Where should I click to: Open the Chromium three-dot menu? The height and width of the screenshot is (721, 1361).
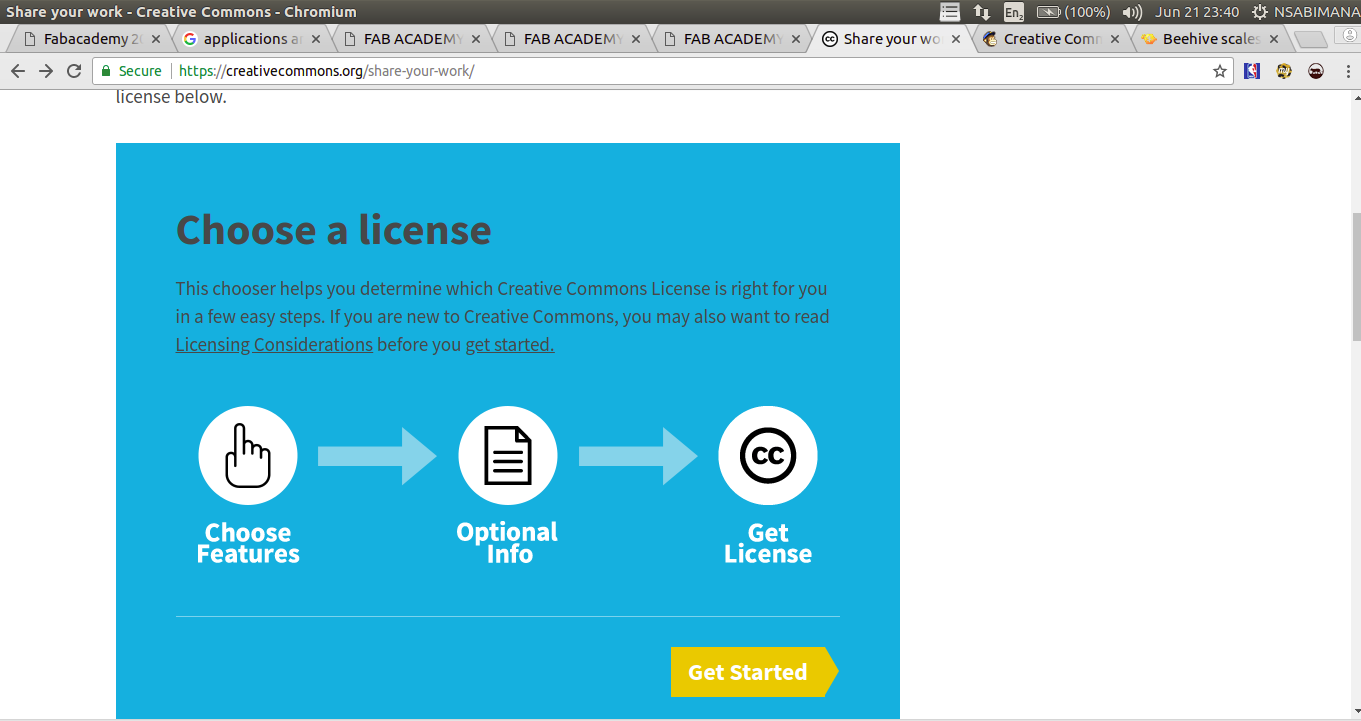[1347, 71]
